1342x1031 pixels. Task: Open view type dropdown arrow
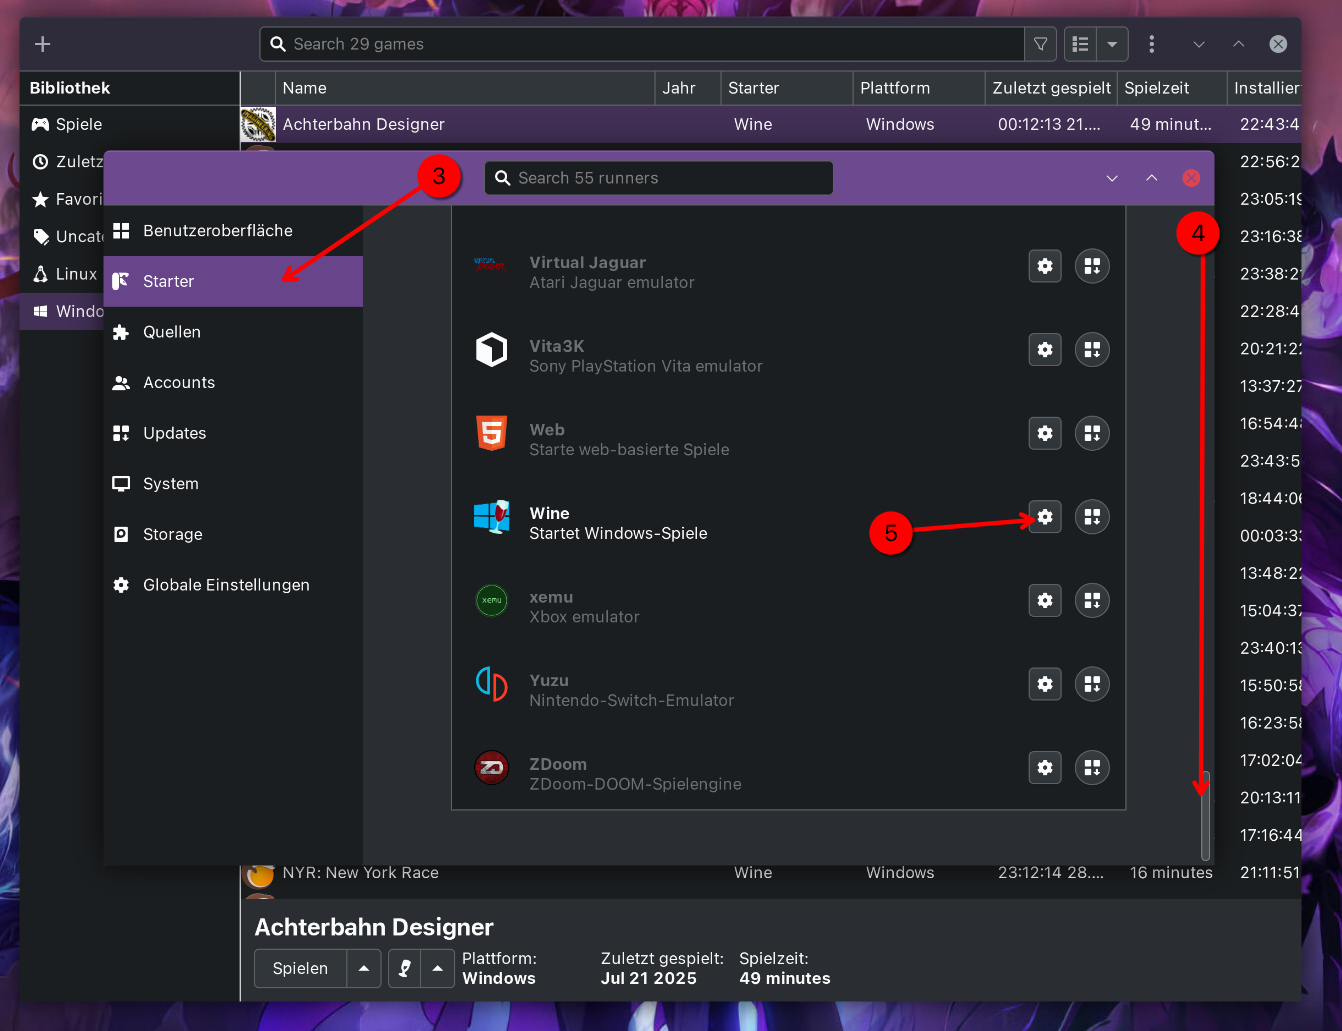[x=1113, y=44]
